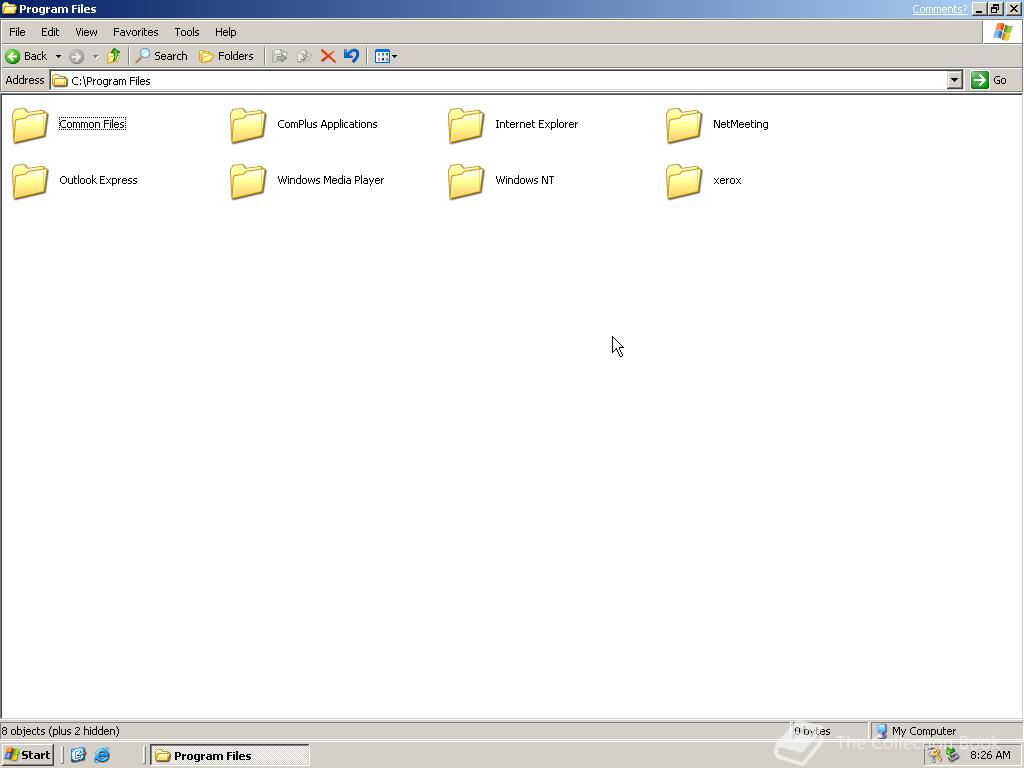Go up one folder level
Viewport: 1024px width, 768px height.
pos(114,56)
